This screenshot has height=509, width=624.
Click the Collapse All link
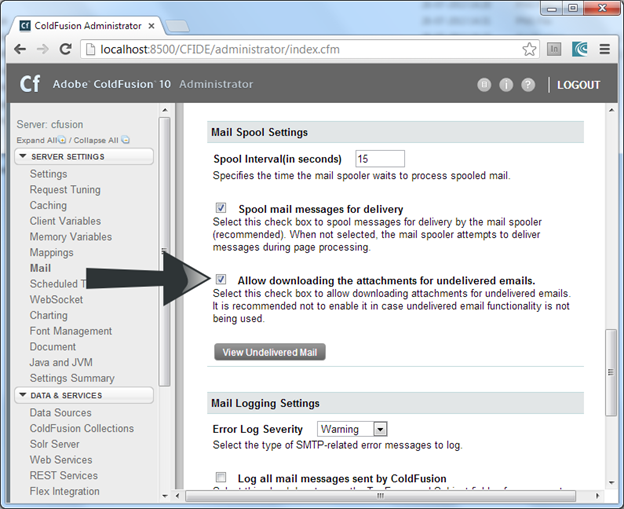[96, 140]
